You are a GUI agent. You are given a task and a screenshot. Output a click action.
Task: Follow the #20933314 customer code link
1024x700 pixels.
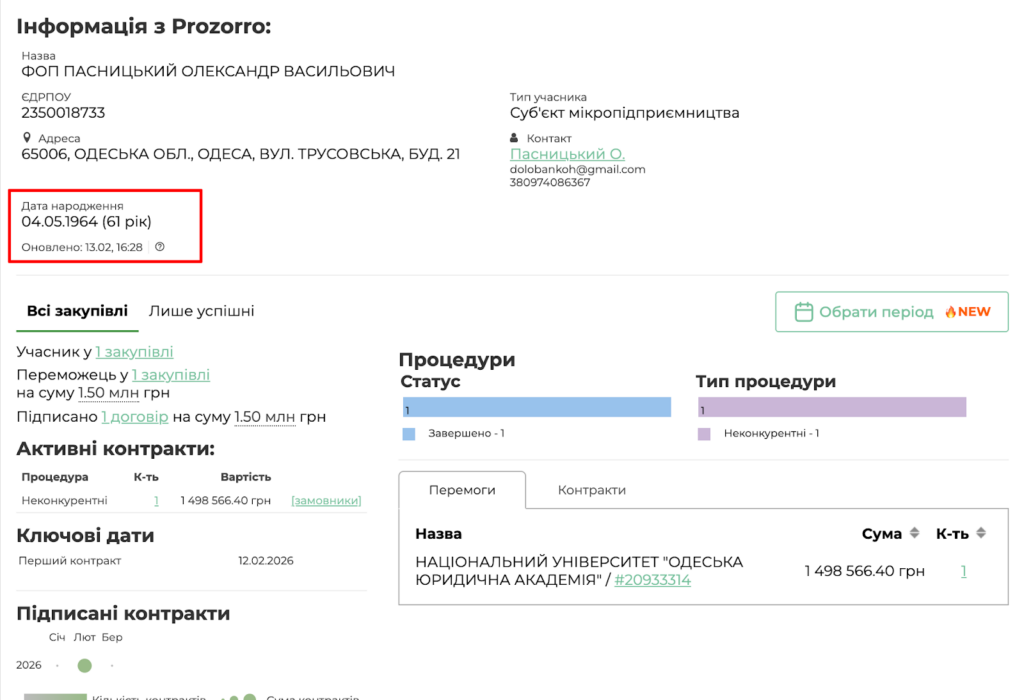[x=652, y=580]
